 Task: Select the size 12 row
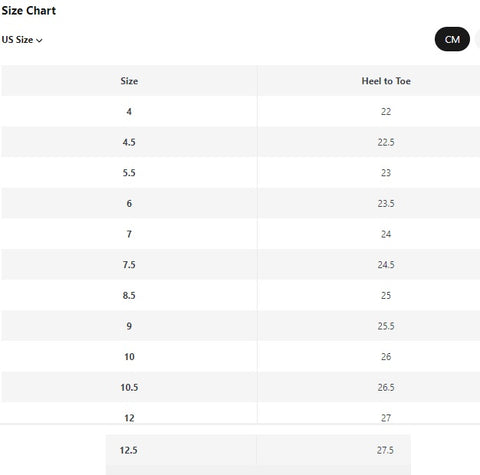coord(241,413)
